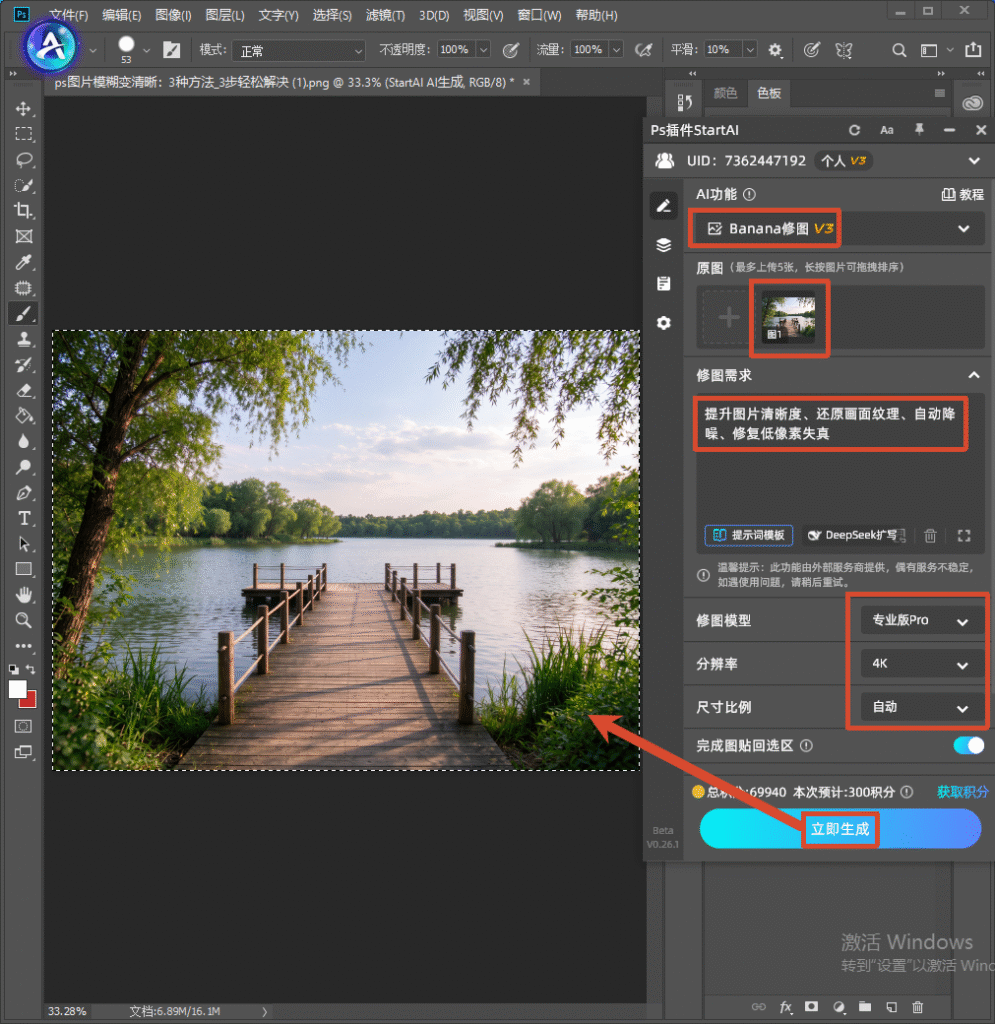Select the Brush tool in the toolbar

pos(24,313)
